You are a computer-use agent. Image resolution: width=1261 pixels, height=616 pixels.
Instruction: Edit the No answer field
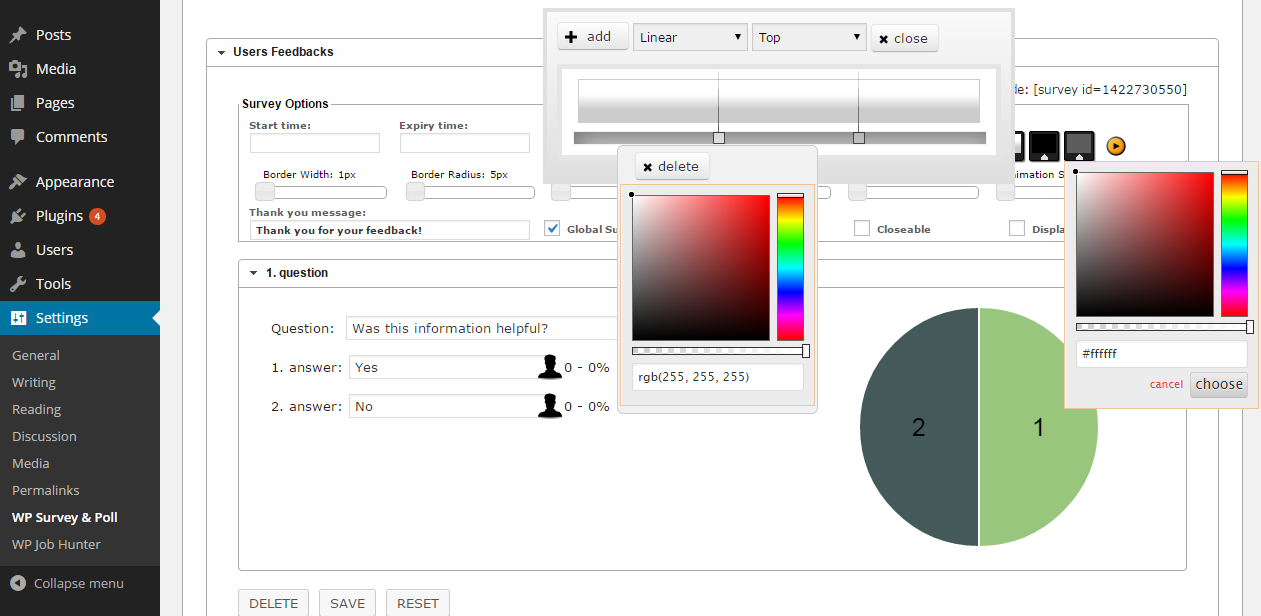444,406
